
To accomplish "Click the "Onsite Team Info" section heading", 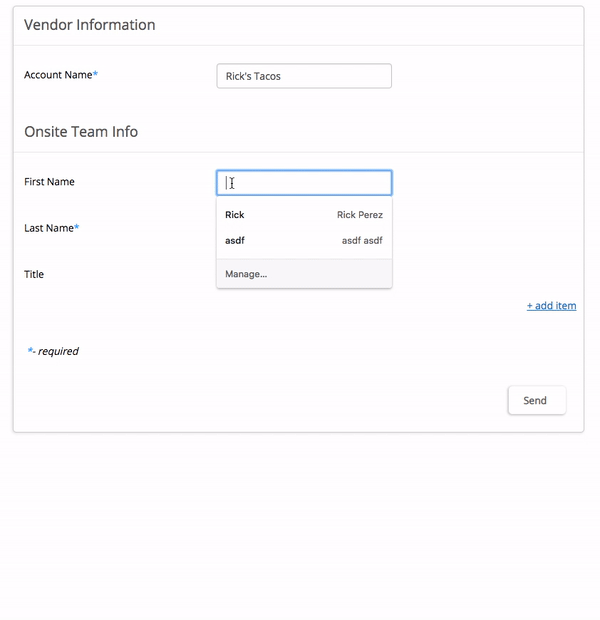I will [81, 132].
